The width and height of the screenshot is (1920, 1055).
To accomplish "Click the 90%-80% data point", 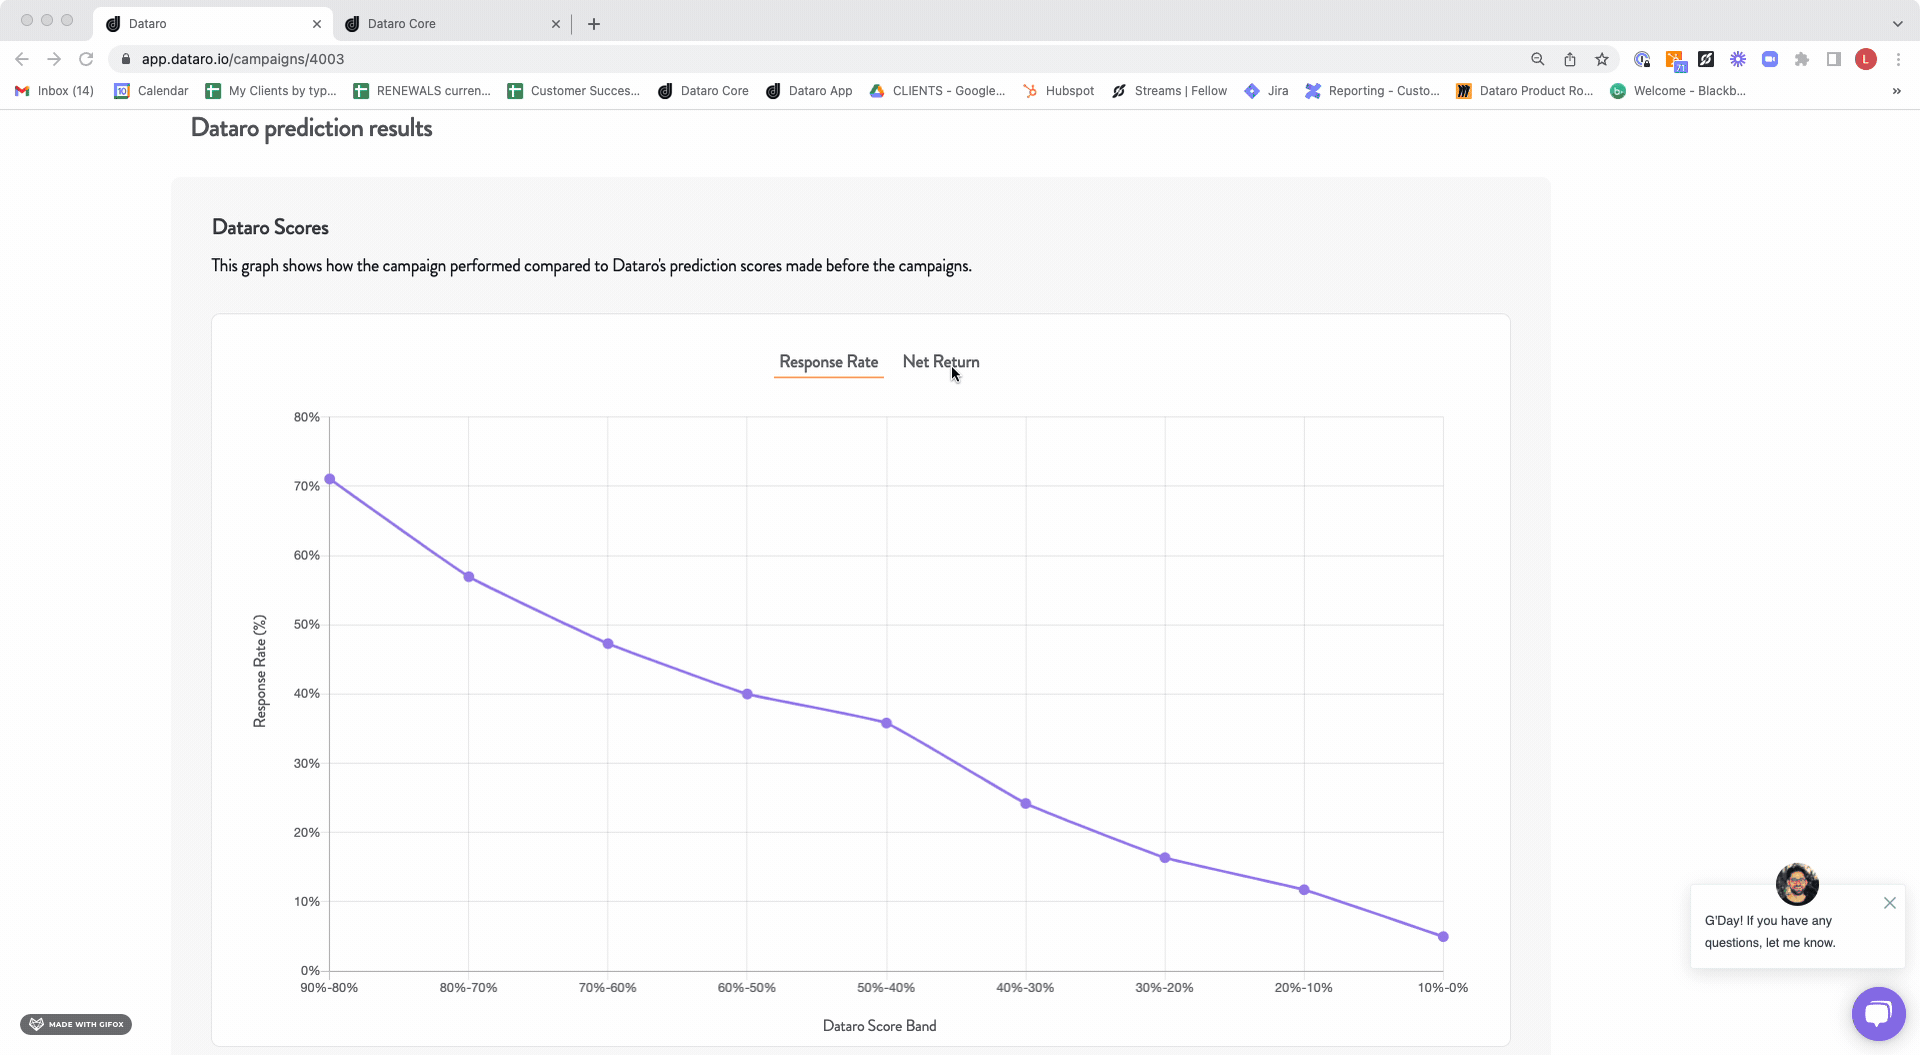I will [x=330, y=479].
